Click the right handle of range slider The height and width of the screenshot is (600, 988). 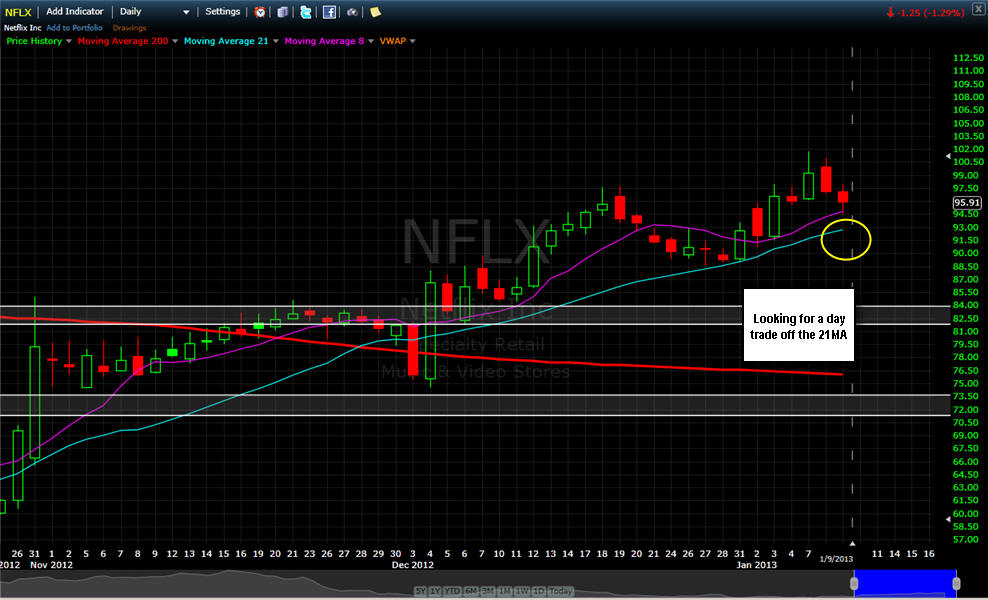coord(956,584)
